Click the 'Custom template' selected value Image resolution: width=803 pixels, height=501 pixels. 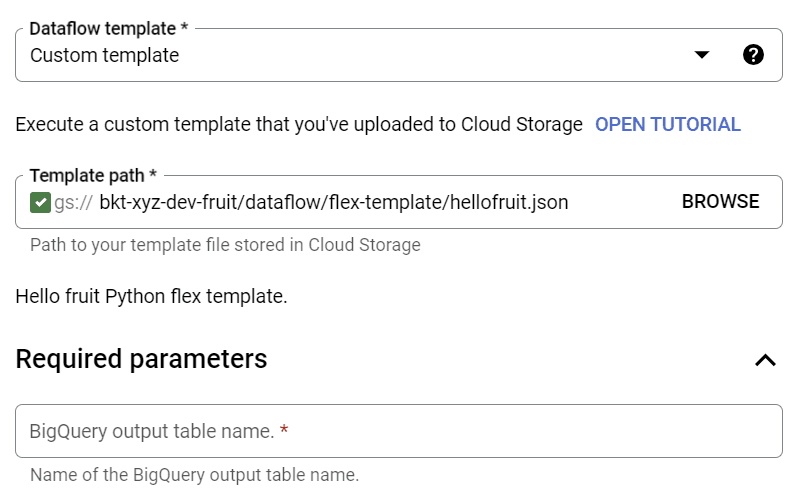(x=104, y=55)
